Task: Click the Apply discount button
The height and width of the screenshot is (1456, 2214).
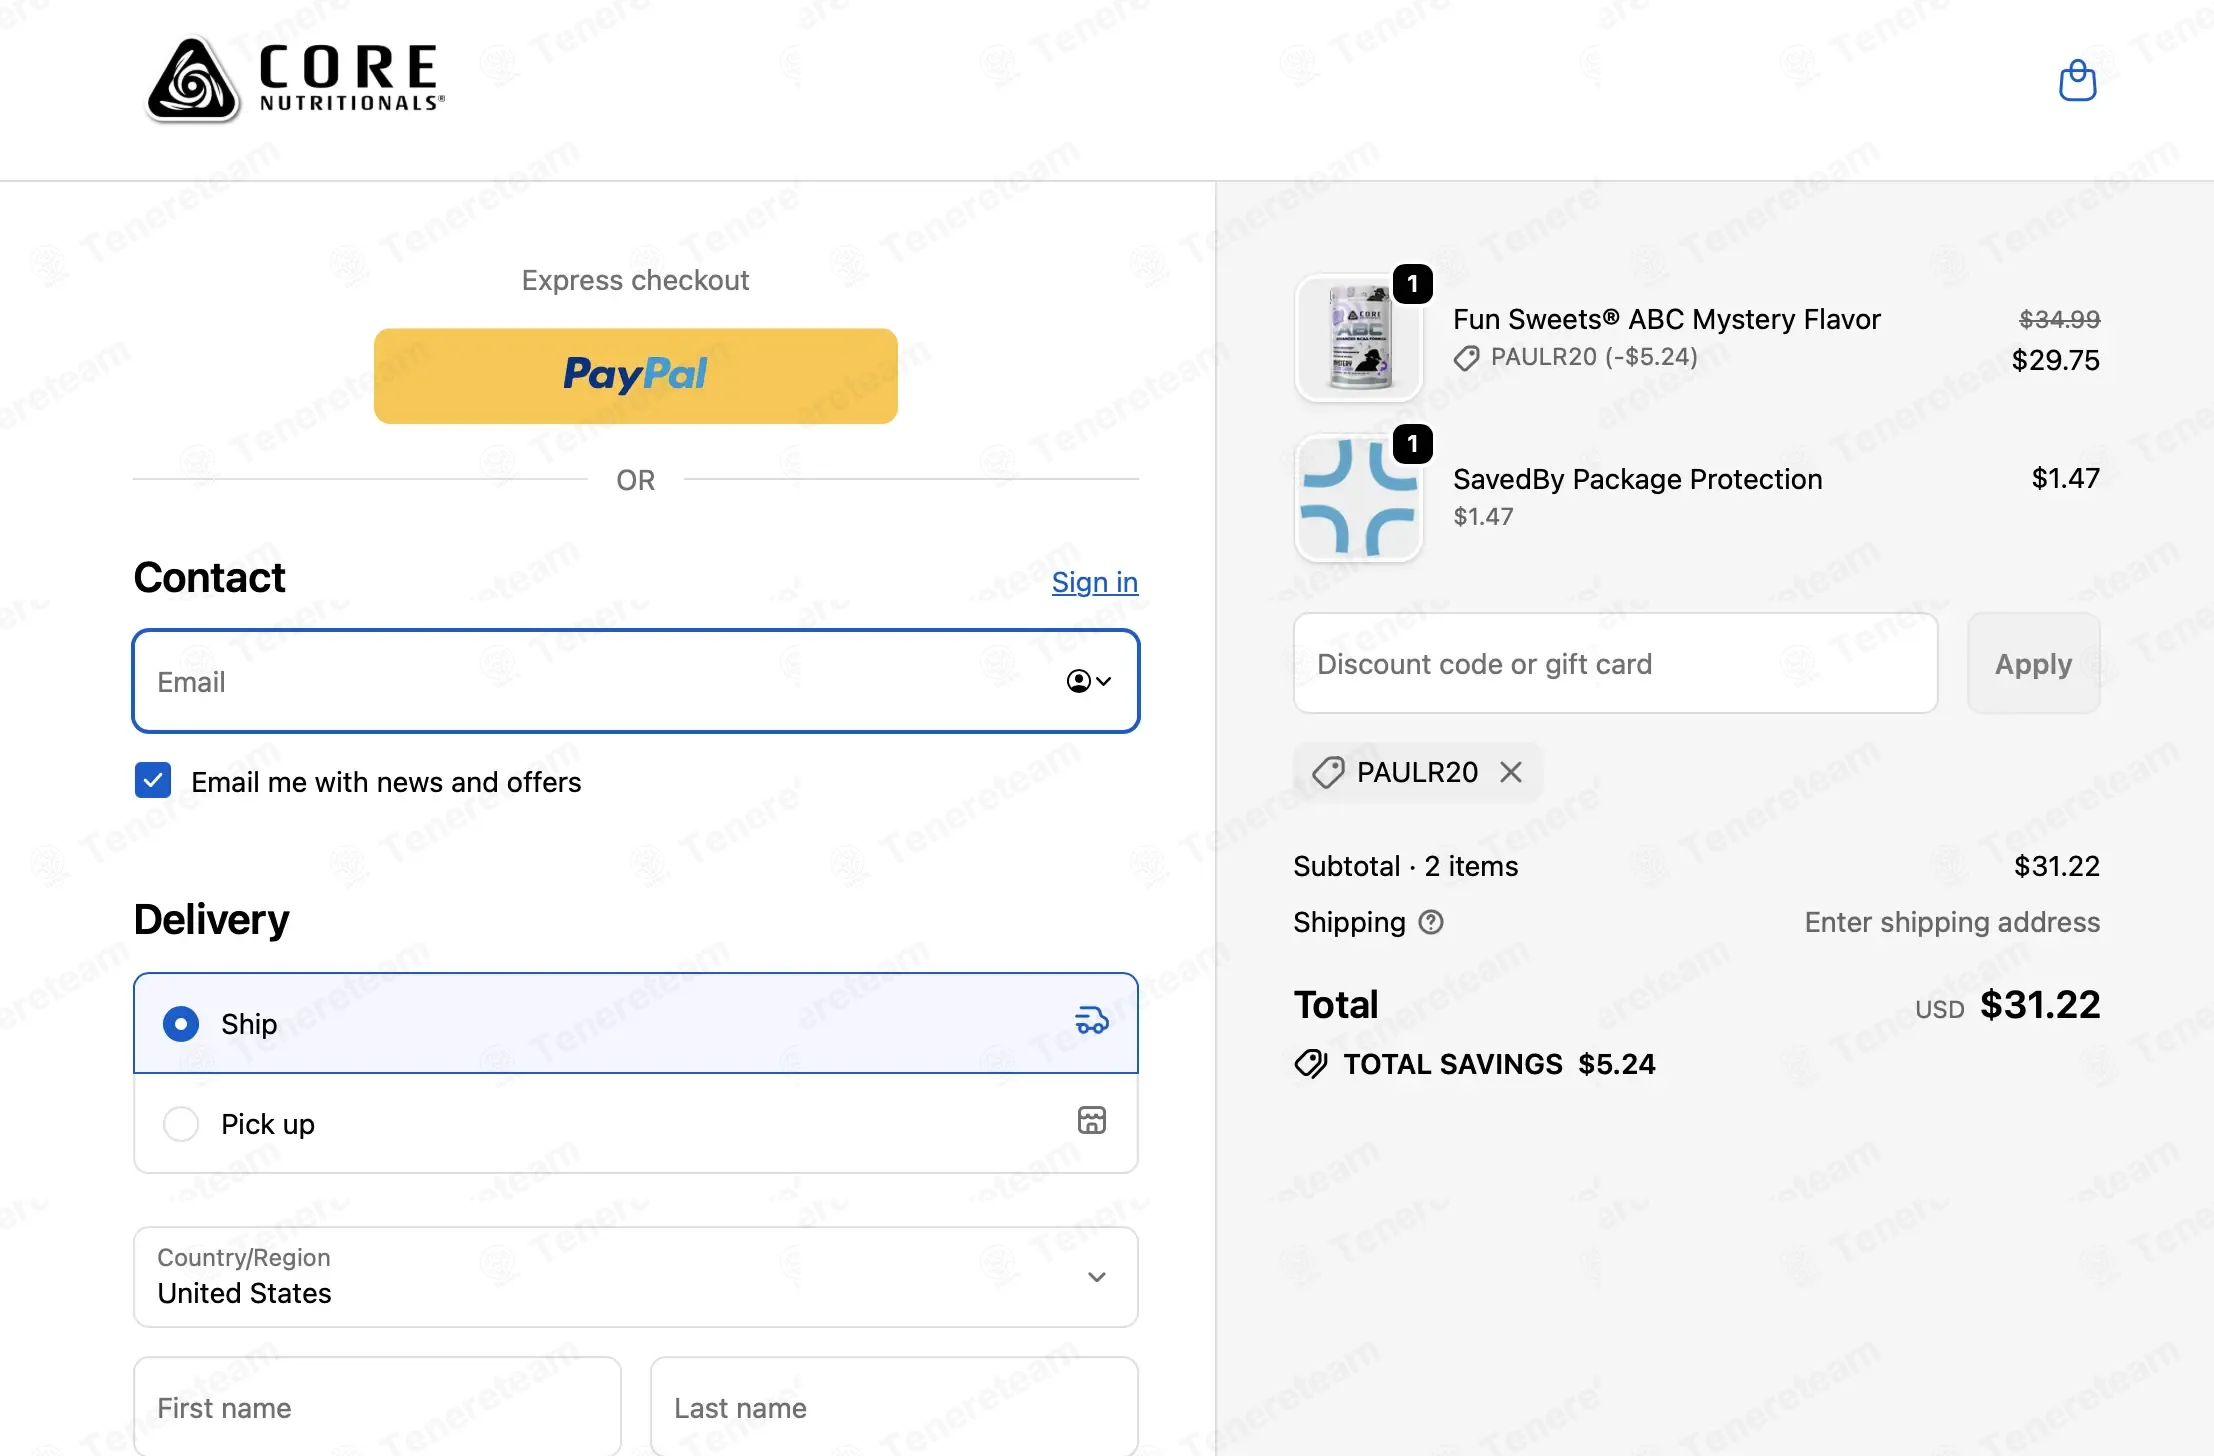Action: tap(2034, 663)
